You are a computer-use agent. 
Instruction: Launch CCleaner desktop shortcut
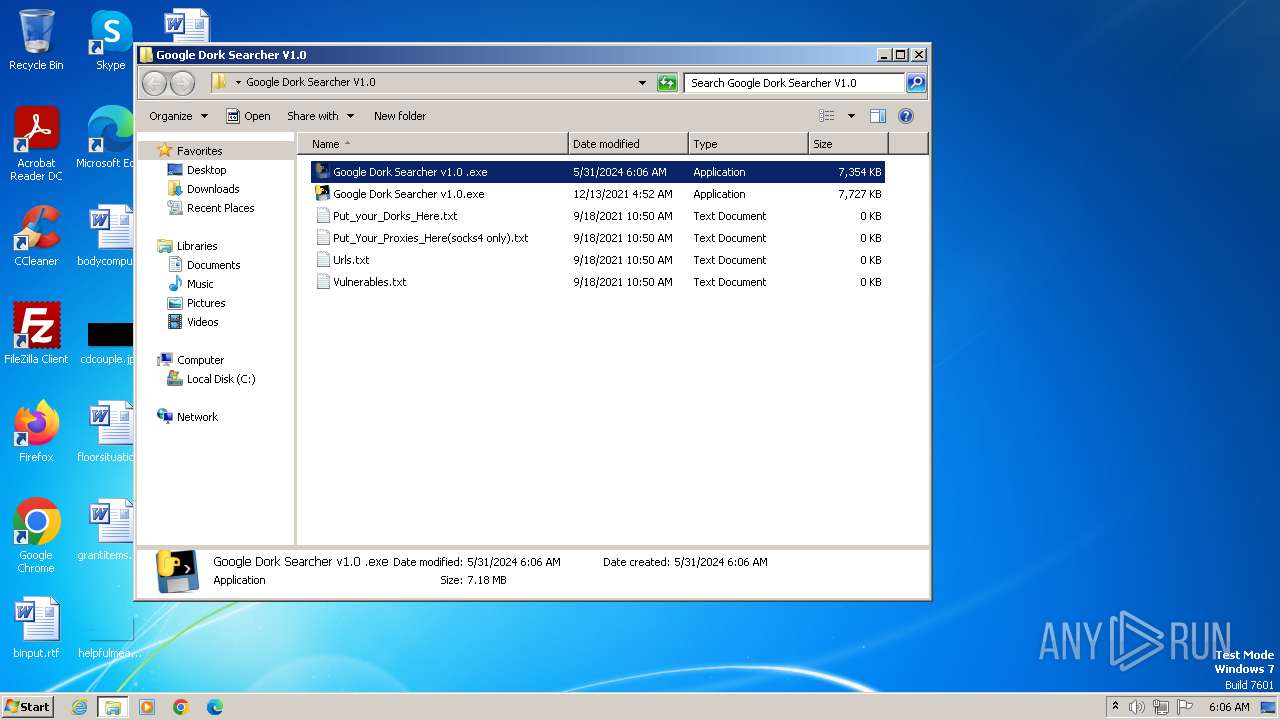pos(36,236)
